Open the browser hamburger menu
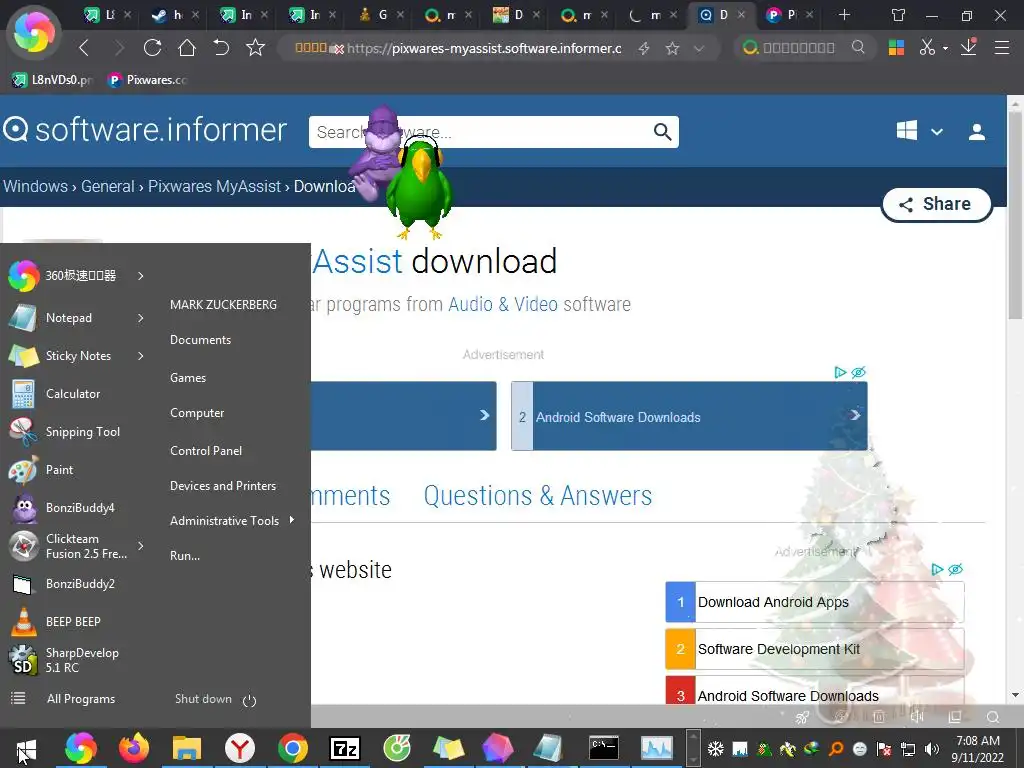 click(1002, 48)
